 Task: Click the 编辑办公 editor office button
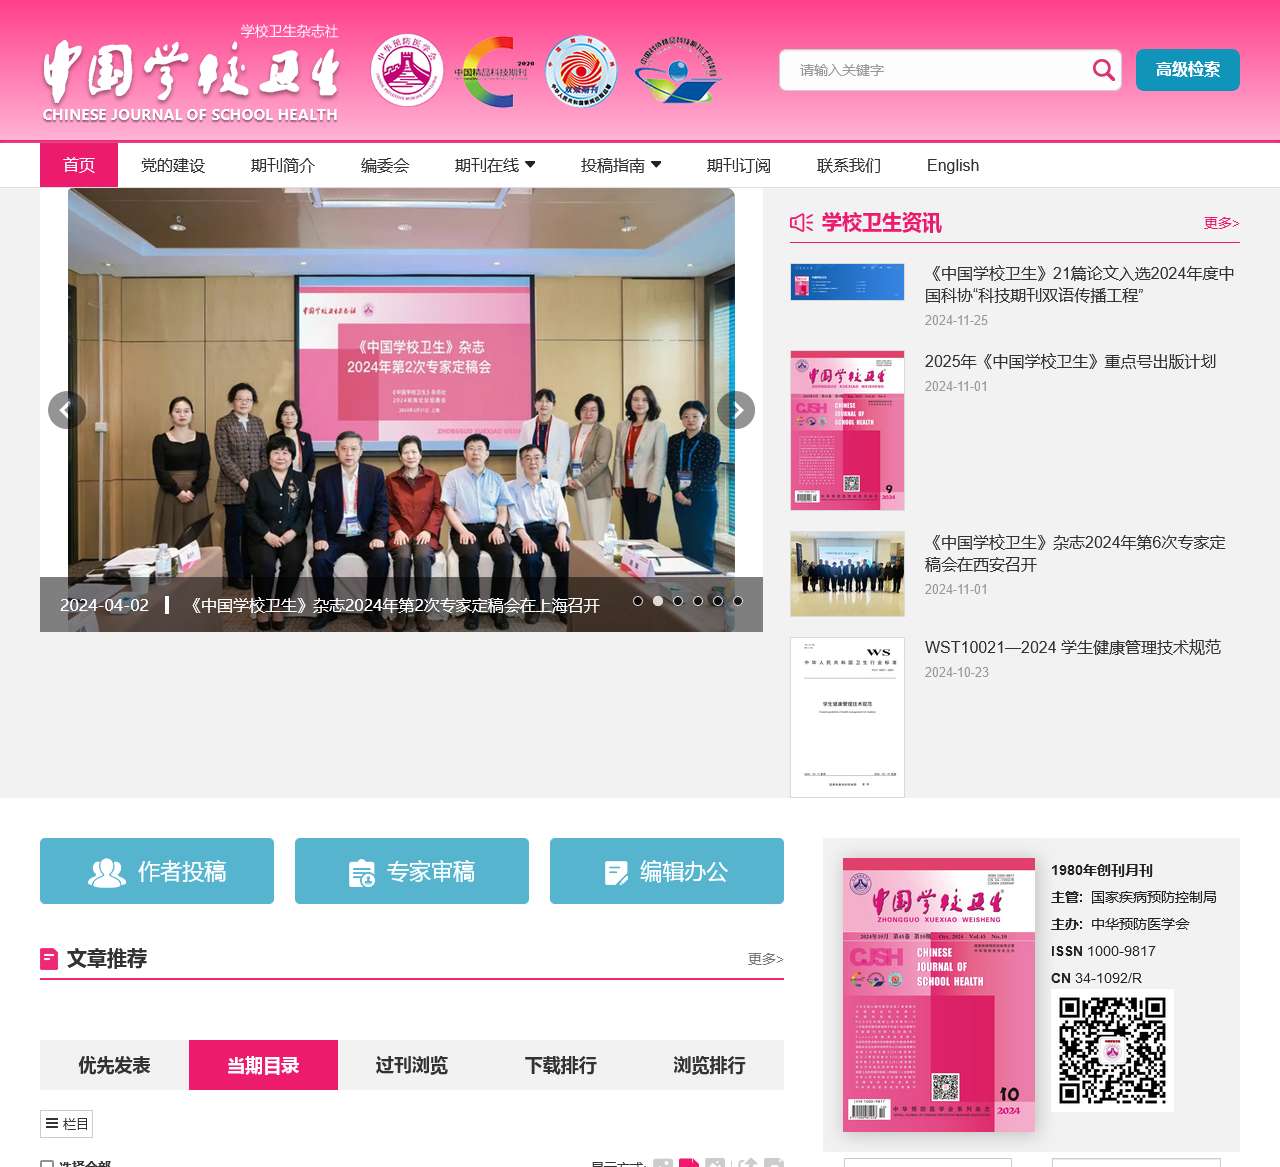click(667, 871)
